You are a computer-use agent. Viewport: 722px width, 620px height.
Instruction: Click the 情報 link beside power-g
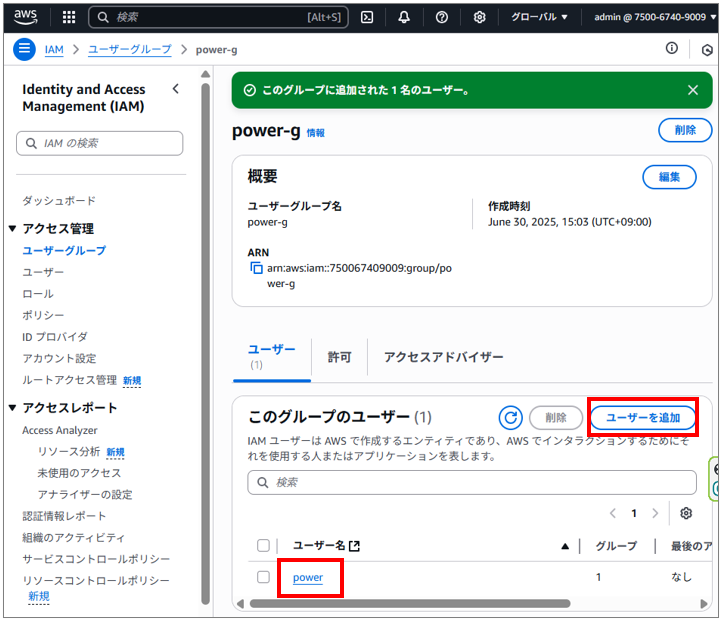click(315, 133)
